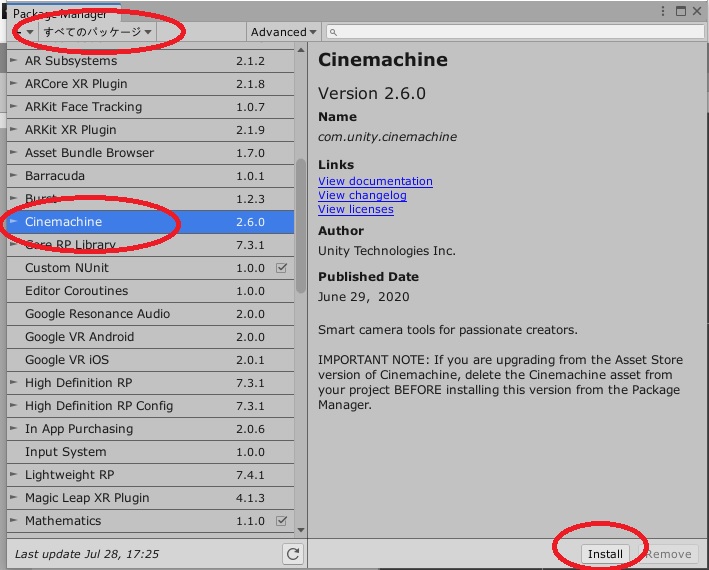The height and width of the screenshot is (570, 709).
Task: Select the Barracuda package name
Action: (55, 176)
